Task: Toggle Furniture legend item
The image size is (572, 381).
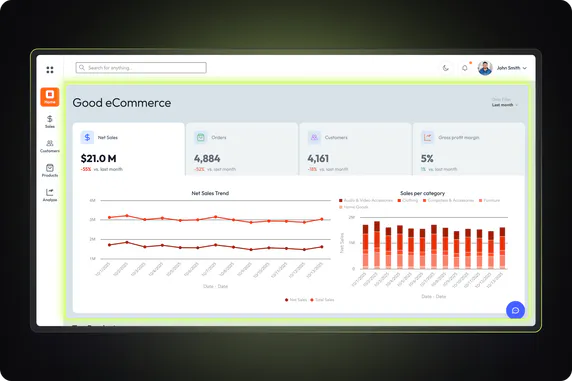Action: tap(490, 200)
